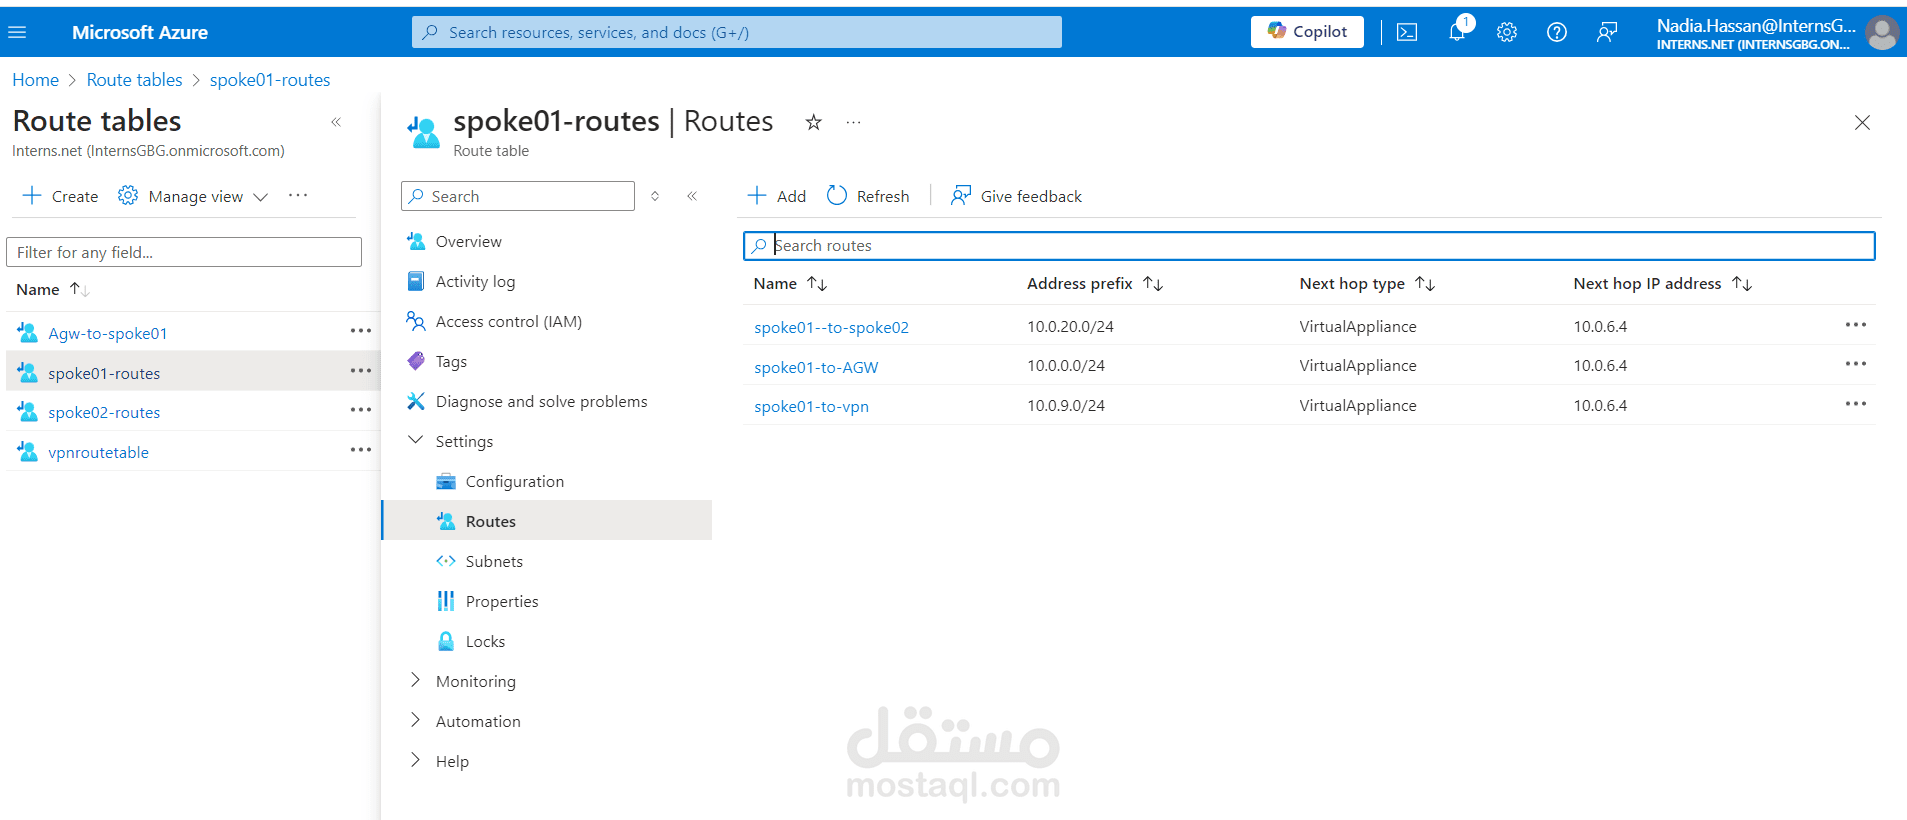The width and height of the screenshot is (1907, 820).
Task: Open the Help question mark icon
Action: click(x=1557, y=32)
